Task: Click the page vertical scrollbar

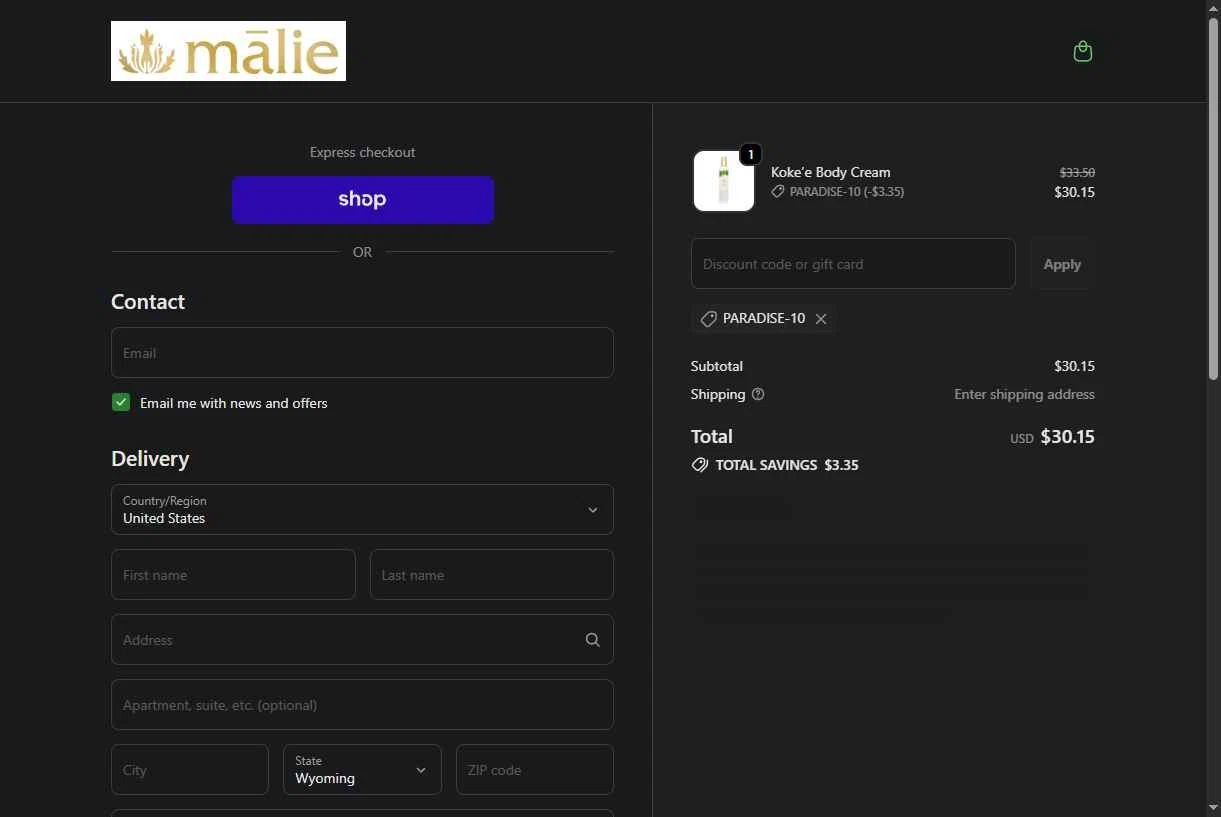Action: click(x=1213, y=200)
